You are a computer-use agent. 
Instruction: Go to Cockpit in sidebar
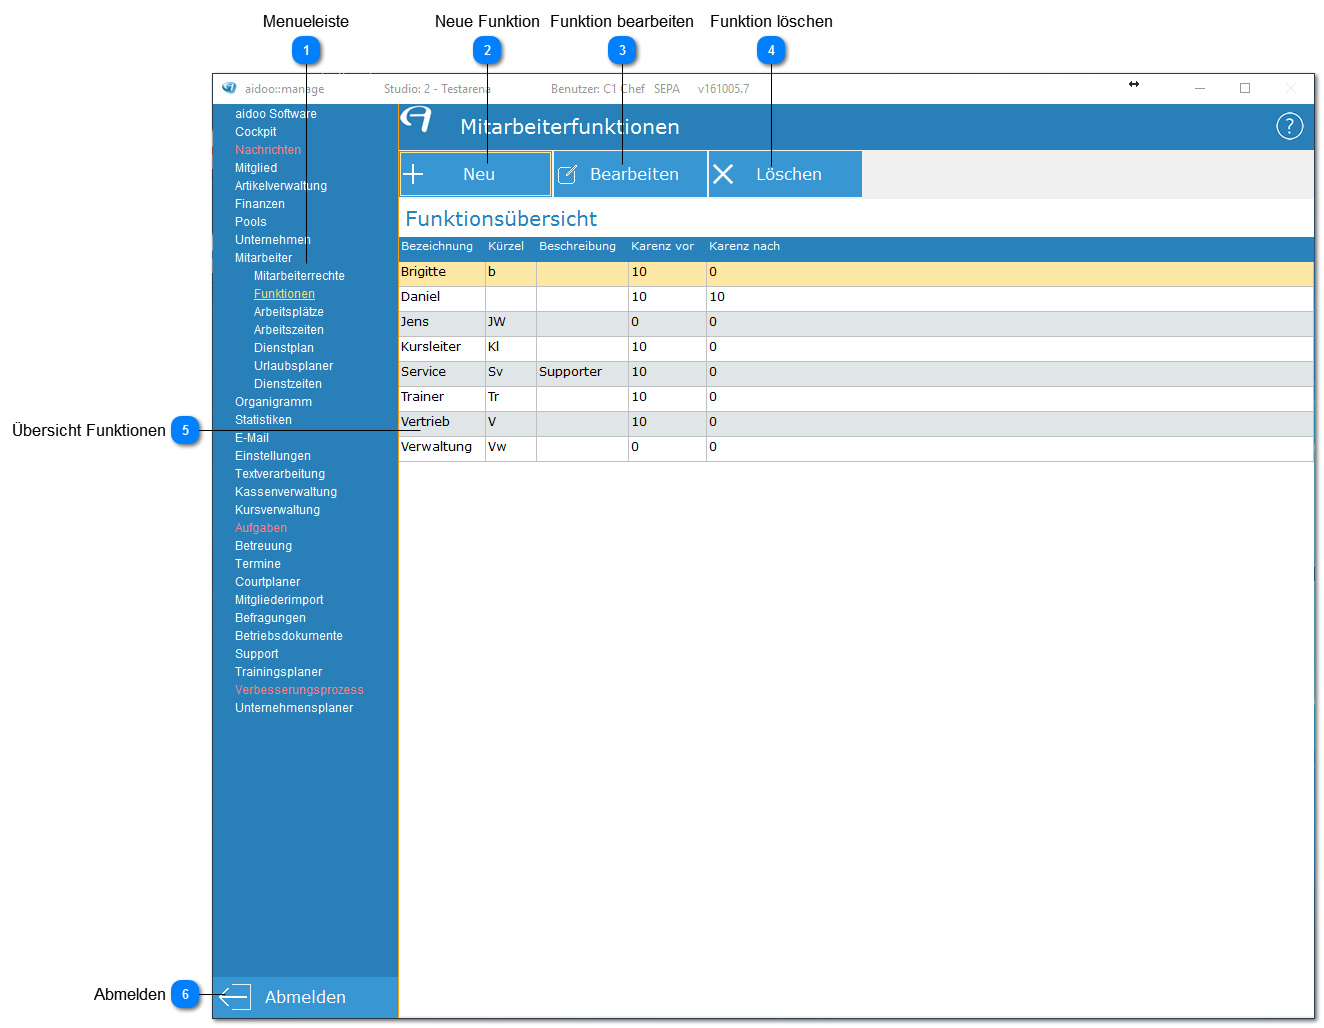tap(256, 132)
